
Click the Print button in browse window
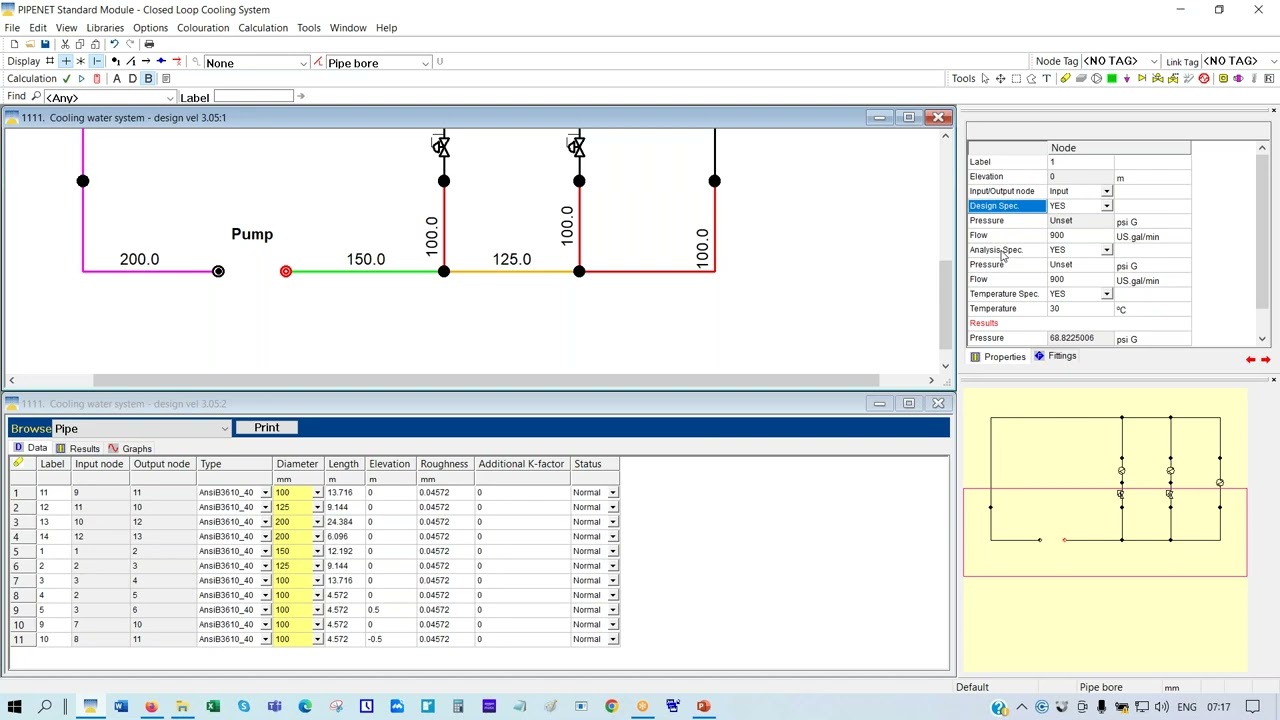coord(266,427)
